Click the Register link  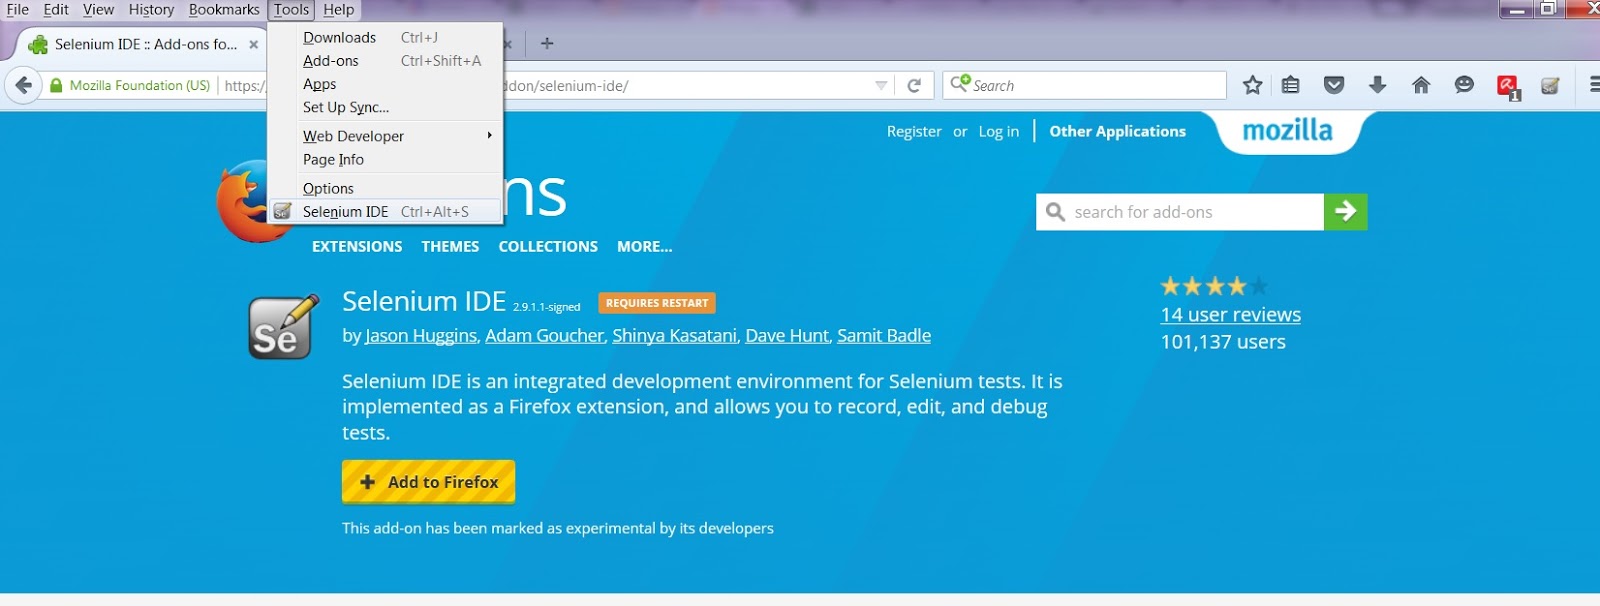point(914,131)
